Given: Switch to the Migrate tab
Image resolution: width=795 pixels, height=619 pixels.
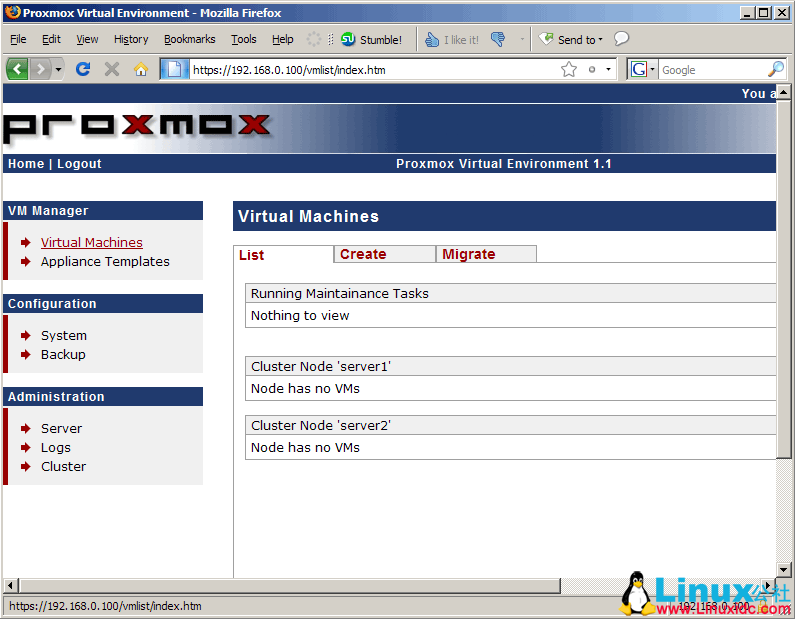Looking at the screenshot, I should (x=469, y=254).
